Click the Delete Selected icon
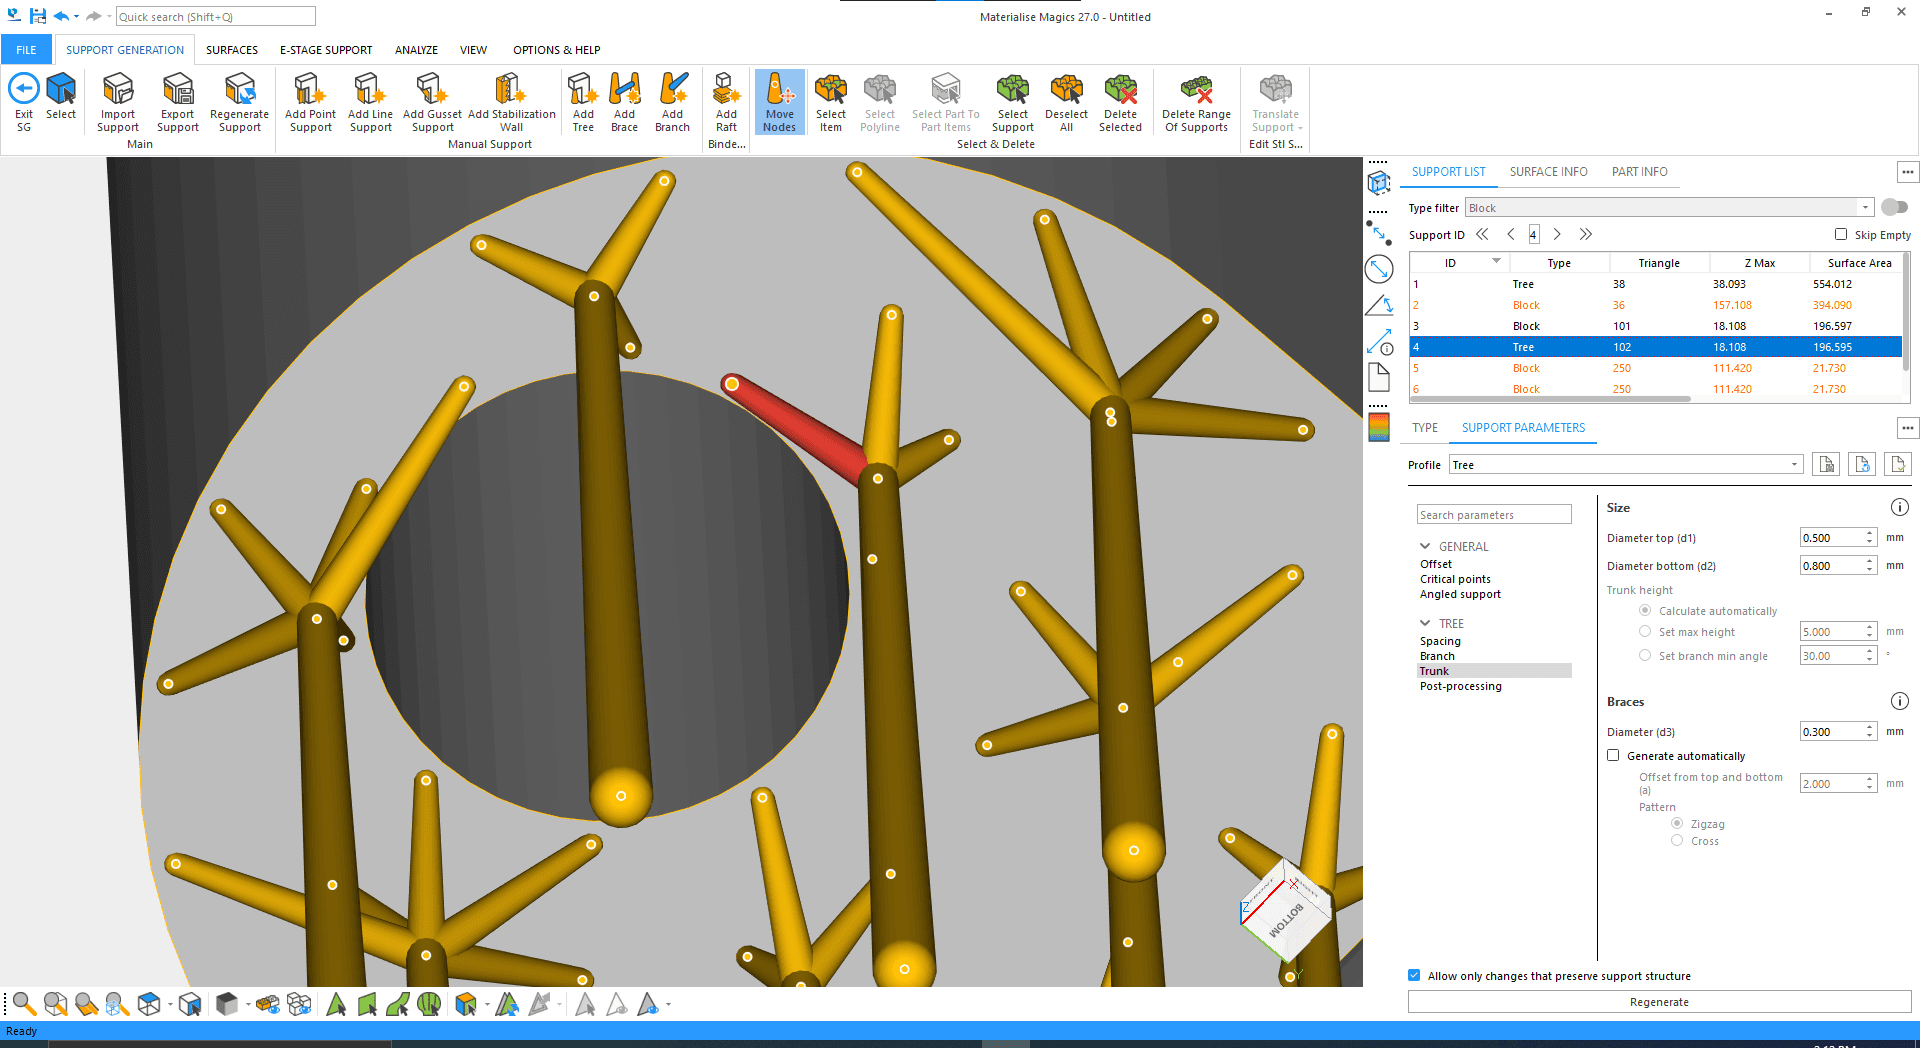1920x1048 pixels. [1121, 102]
